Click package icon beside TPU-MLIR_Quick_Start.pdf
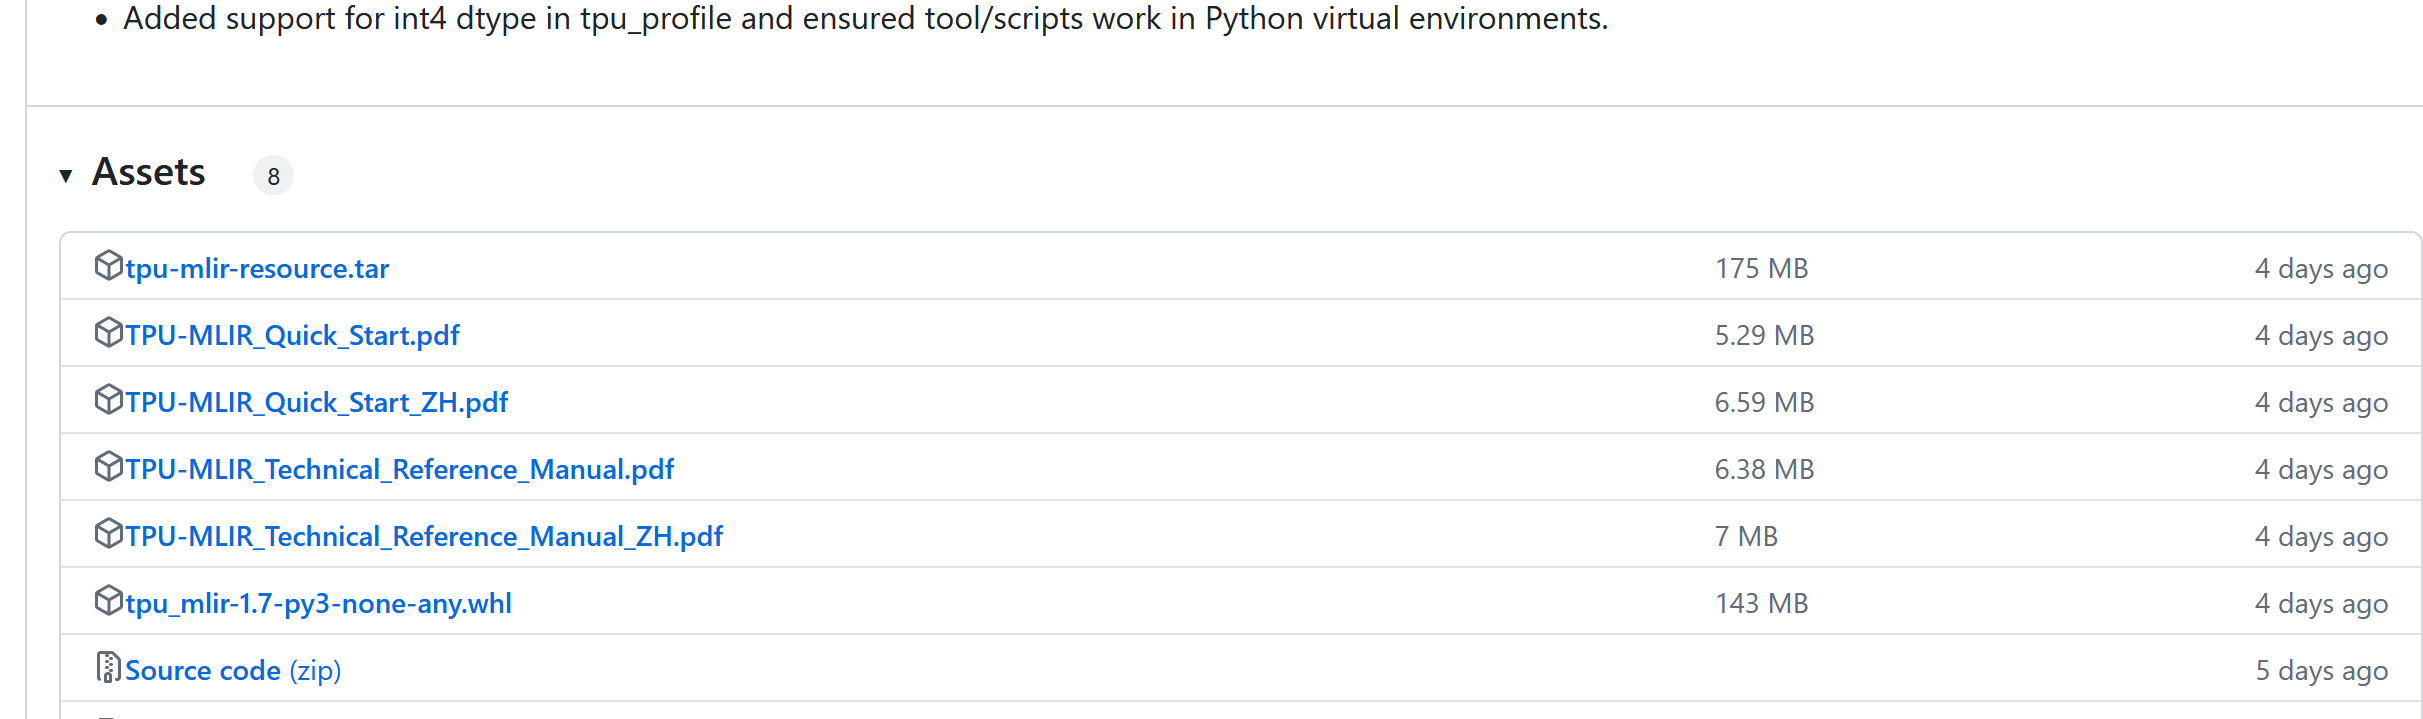The width and height of the screenshot is (2423, 719). point(108,333)
